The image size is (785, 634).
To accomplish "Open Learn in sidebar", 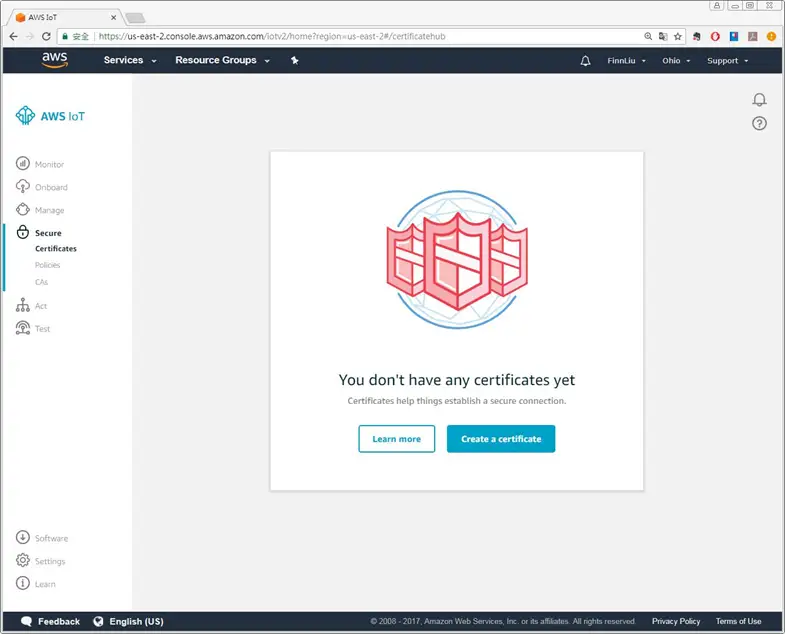I will point(45,584).
